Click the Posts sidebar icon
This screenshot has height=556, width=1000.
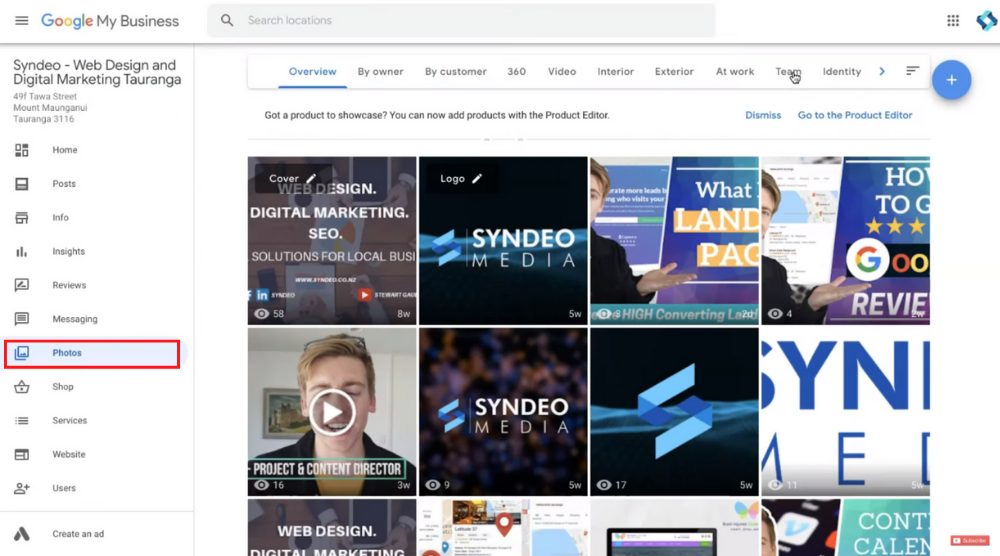tap(22, 184)
